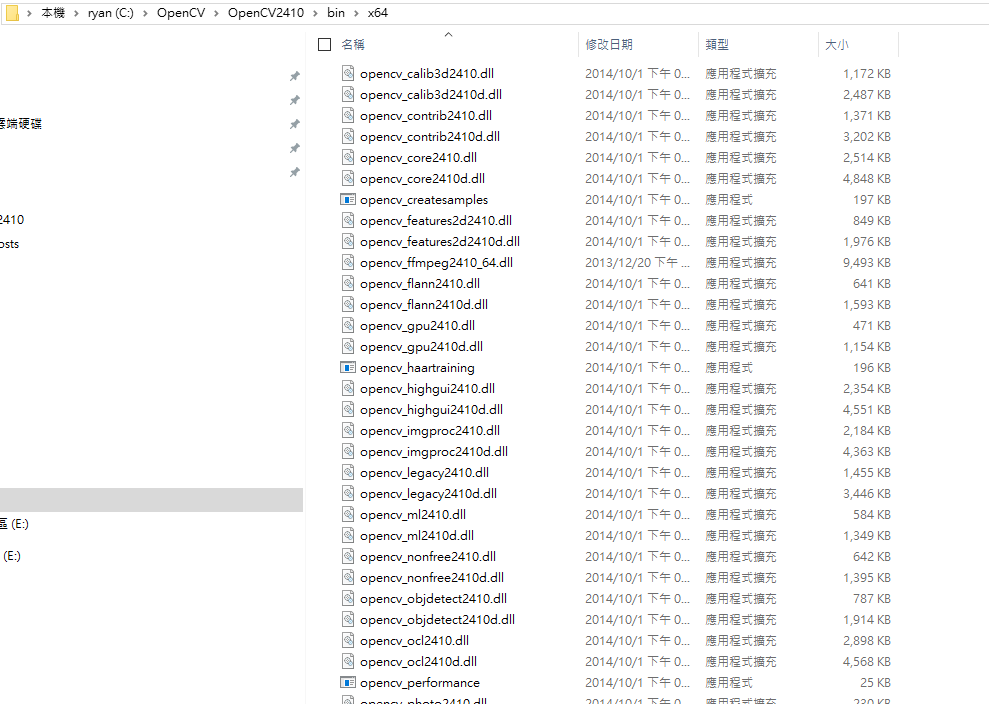This screenshot has width=989, height=704.
Task: Select the 雲端硬碟 navigation item
Action: [21, 124]
